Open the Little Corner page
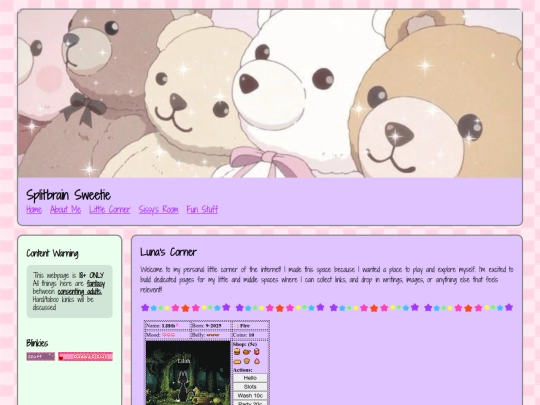 [110, 209]
